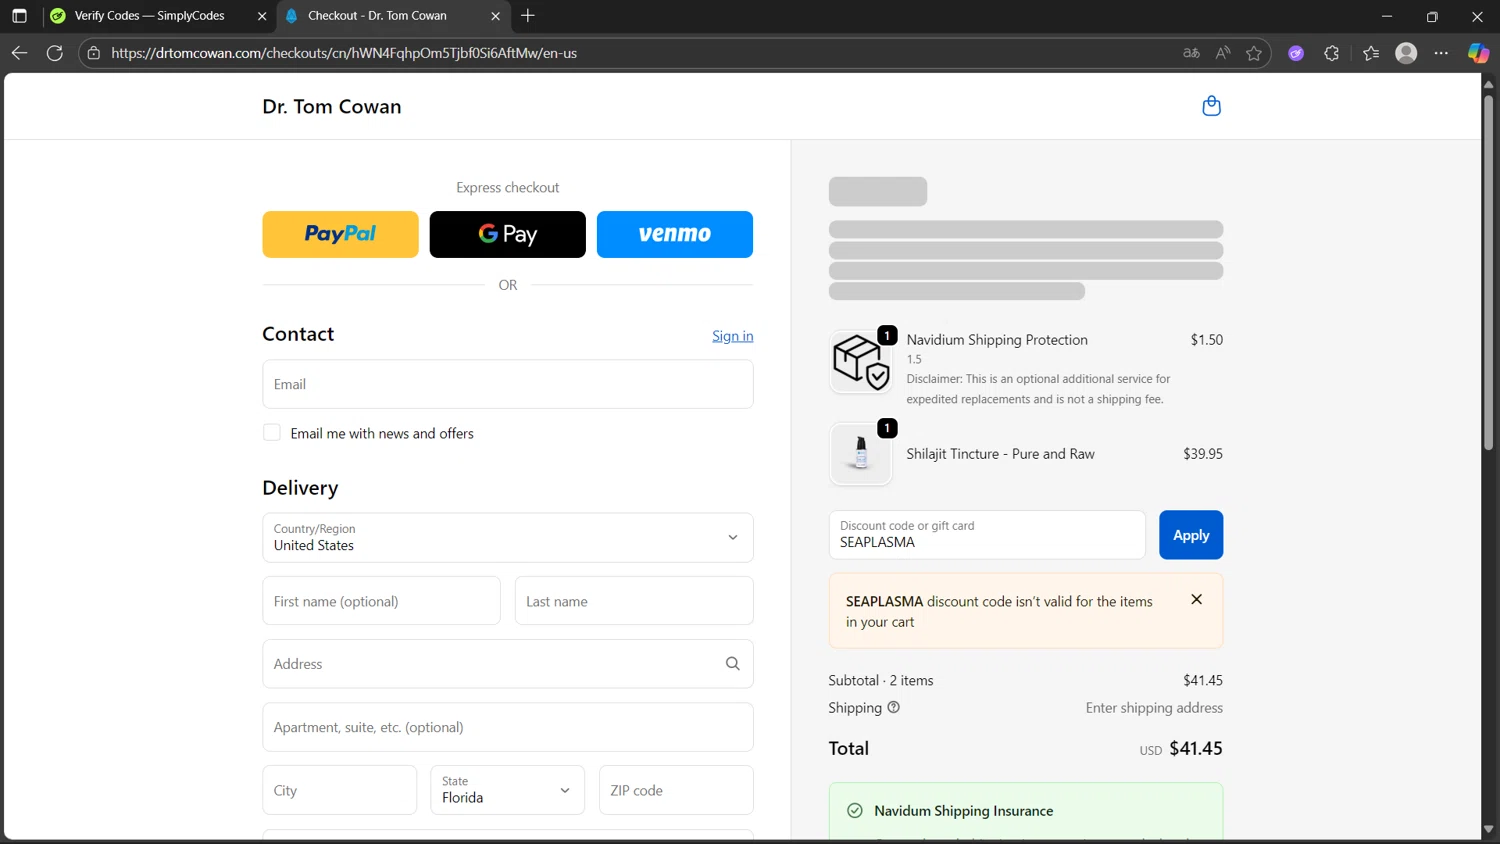Click the vertical page scrollbar
Viewport: 1500px width, 844px height.
tap(1488, 270)
